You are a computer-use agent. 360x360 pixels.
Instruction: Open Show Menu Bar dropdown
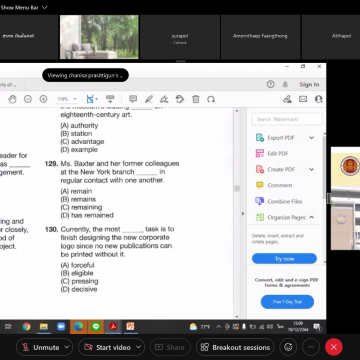[x=24, y=7]
